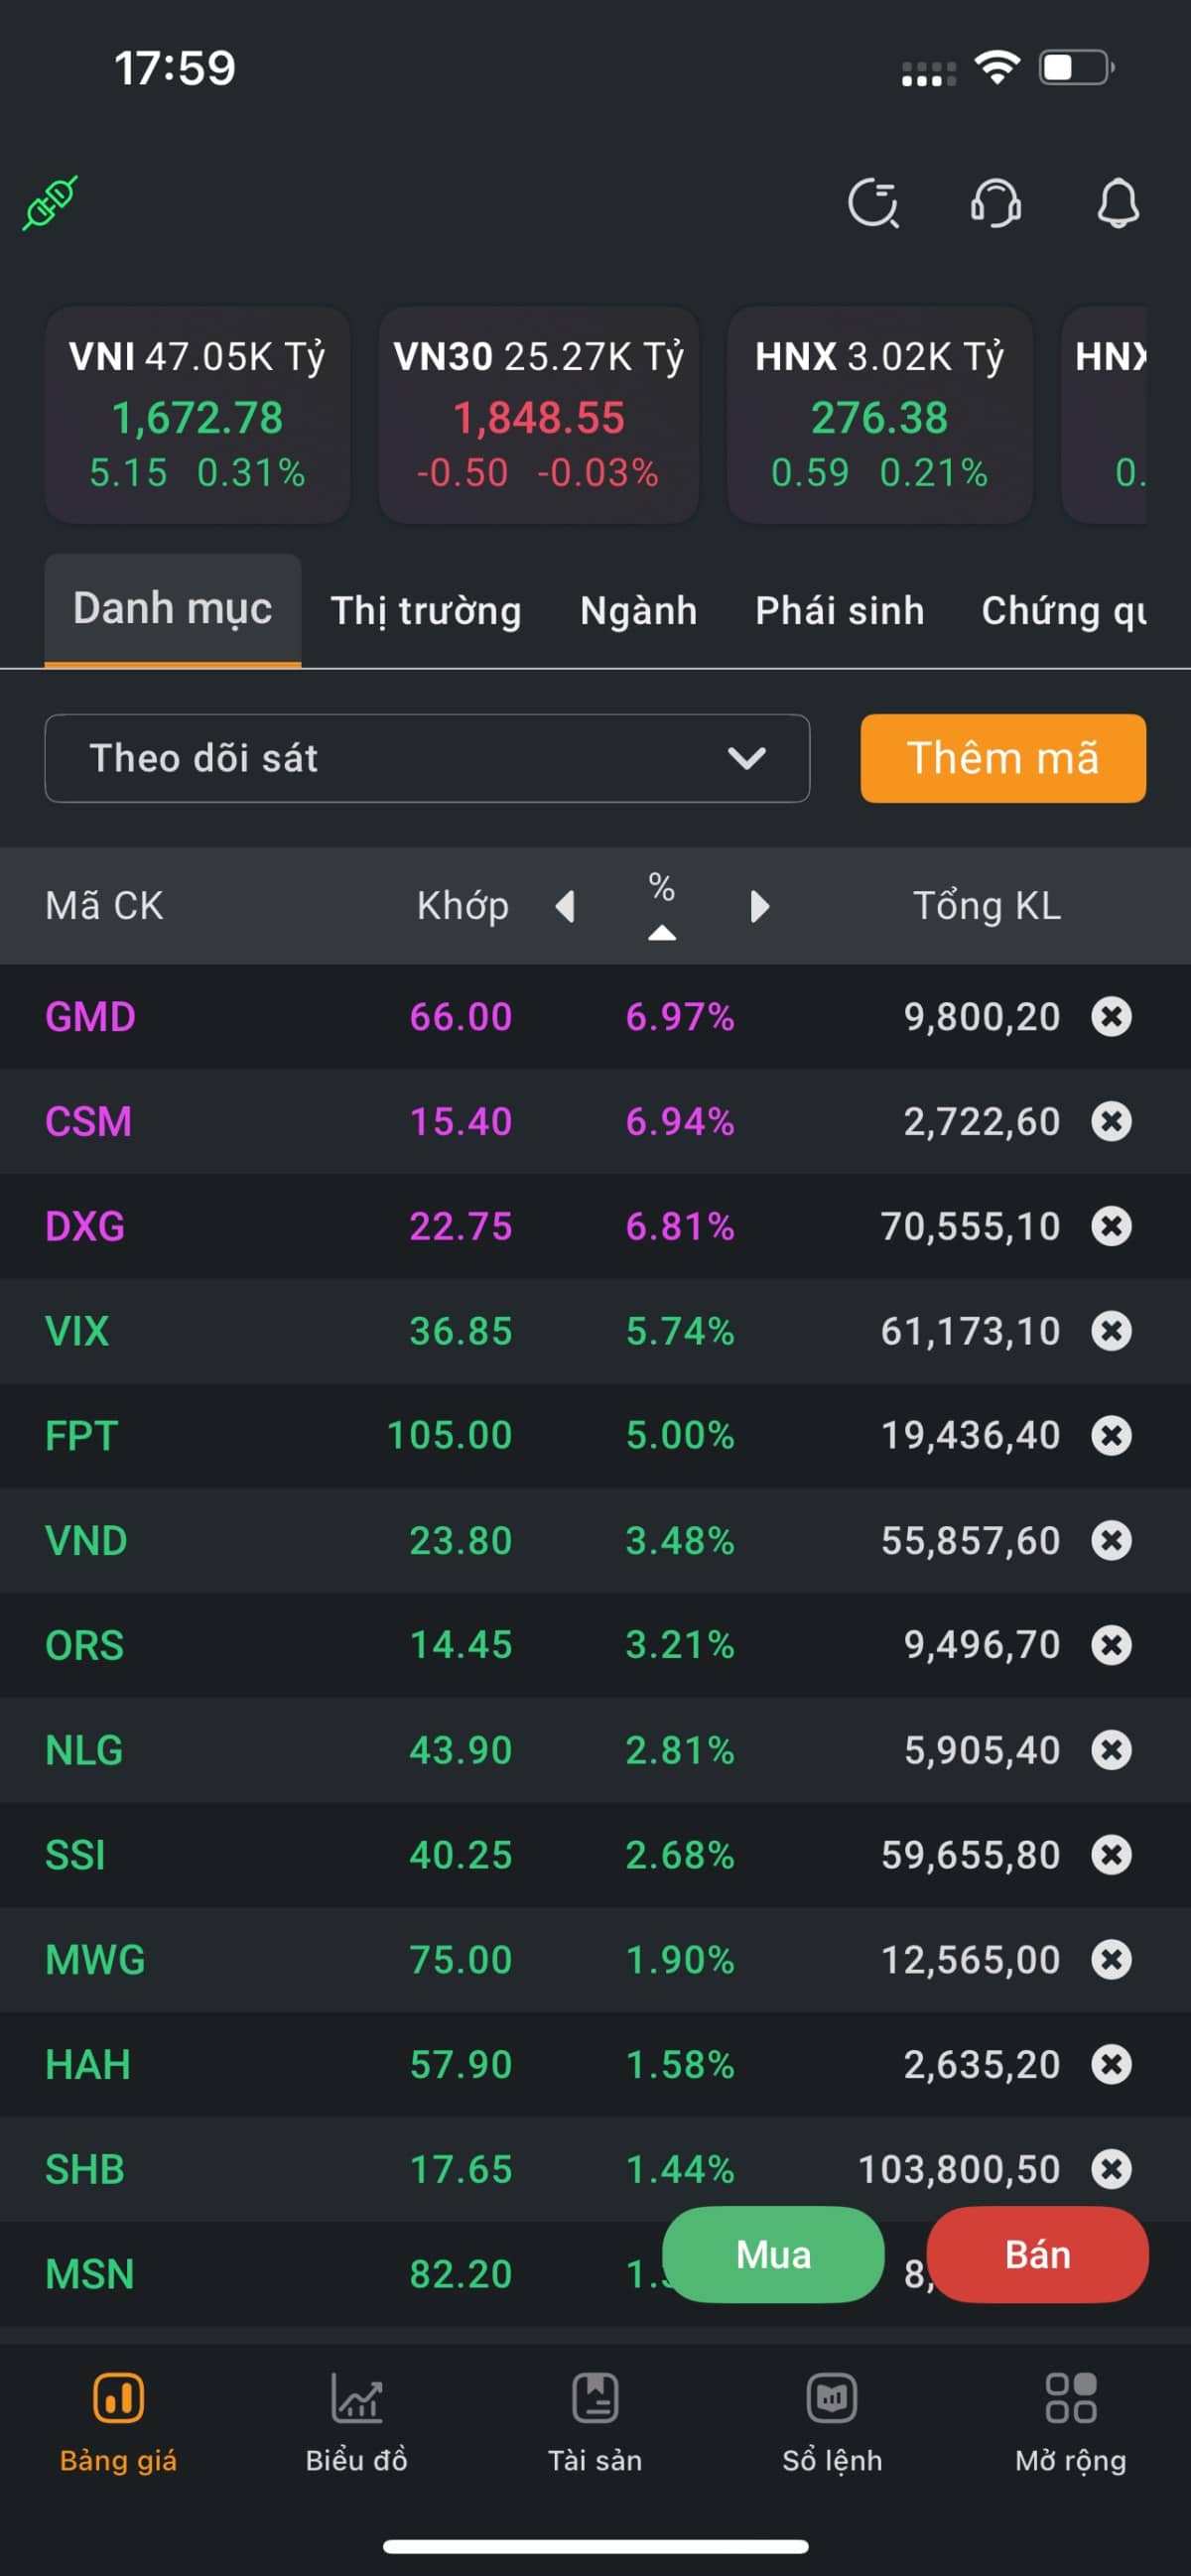Switch to Ngành tab

[x=638, y=611]
